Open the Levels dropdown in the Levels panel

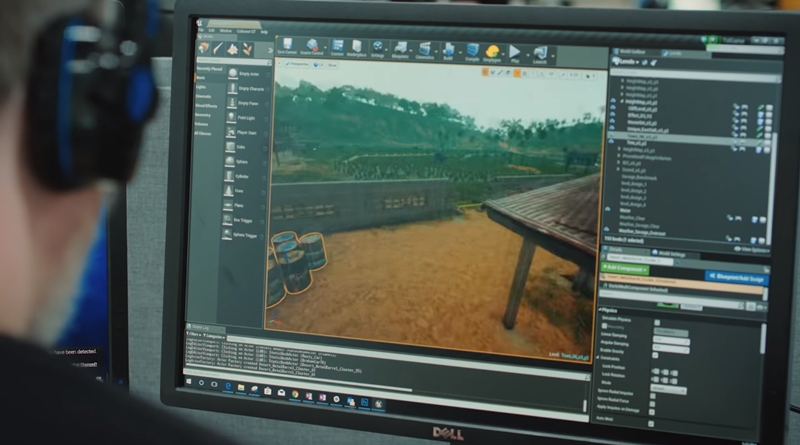click(x=627, y=62)
